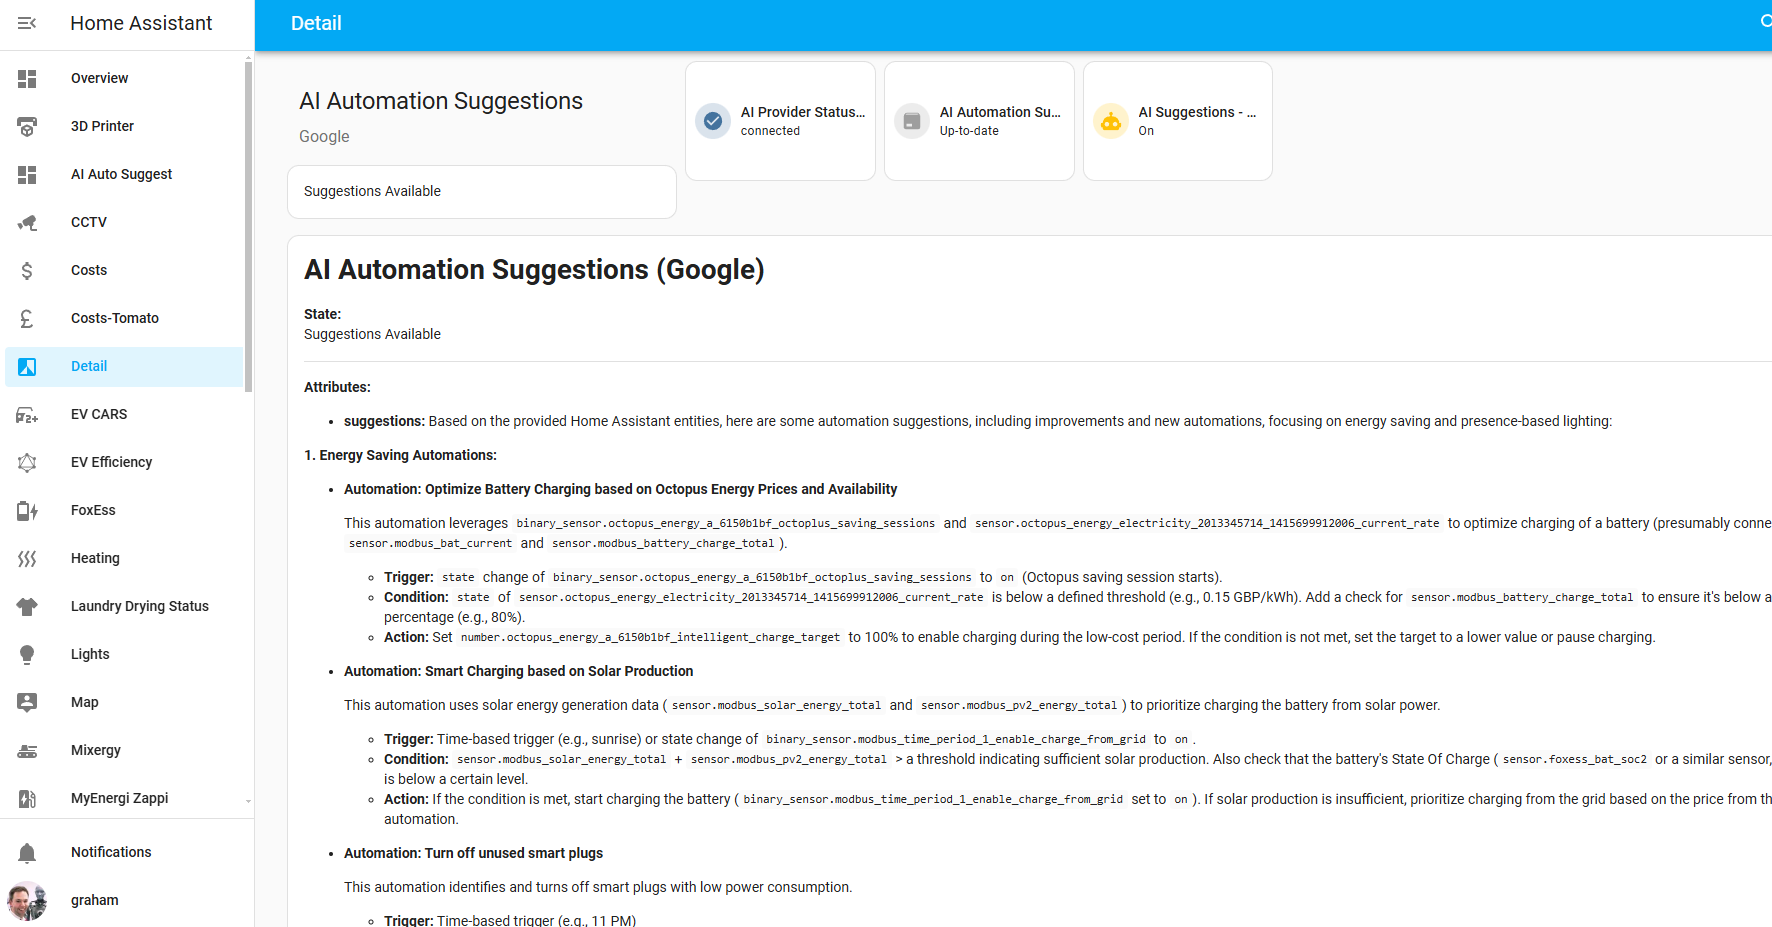1772x927 pixels.
Task: Click the Costs dollar sign icon
Action: [27, 271]
